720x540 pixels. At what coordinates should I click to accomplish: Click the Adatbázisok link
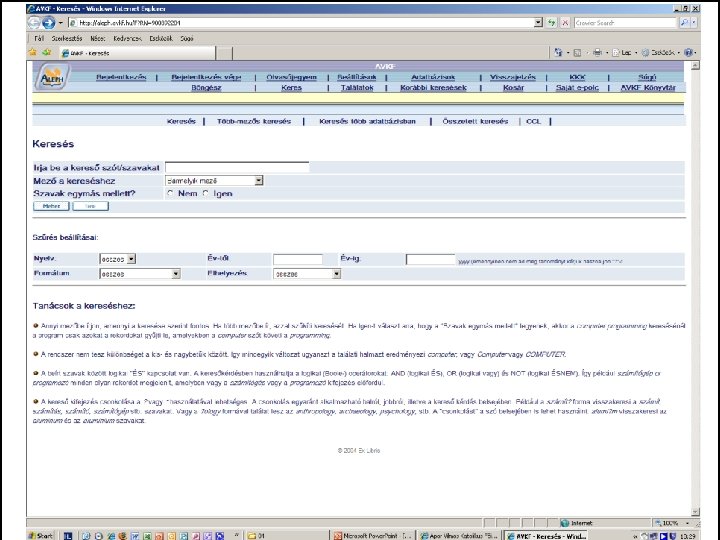(433, 77)
